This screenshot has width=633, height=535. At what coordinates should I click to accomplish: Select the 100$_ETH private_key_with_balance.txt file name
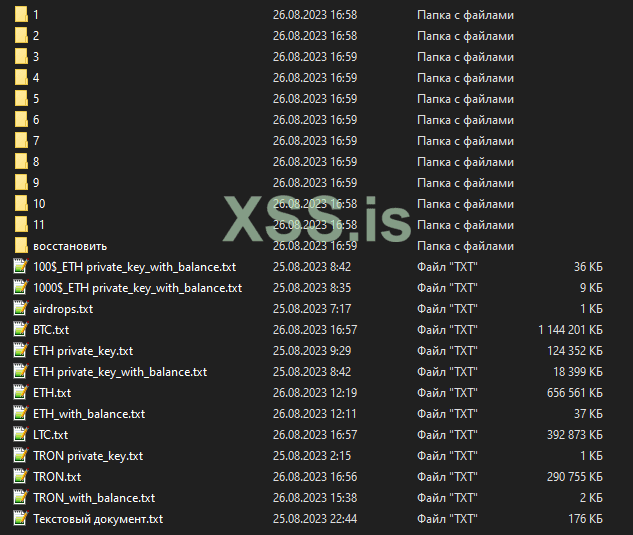pos(134,267)
